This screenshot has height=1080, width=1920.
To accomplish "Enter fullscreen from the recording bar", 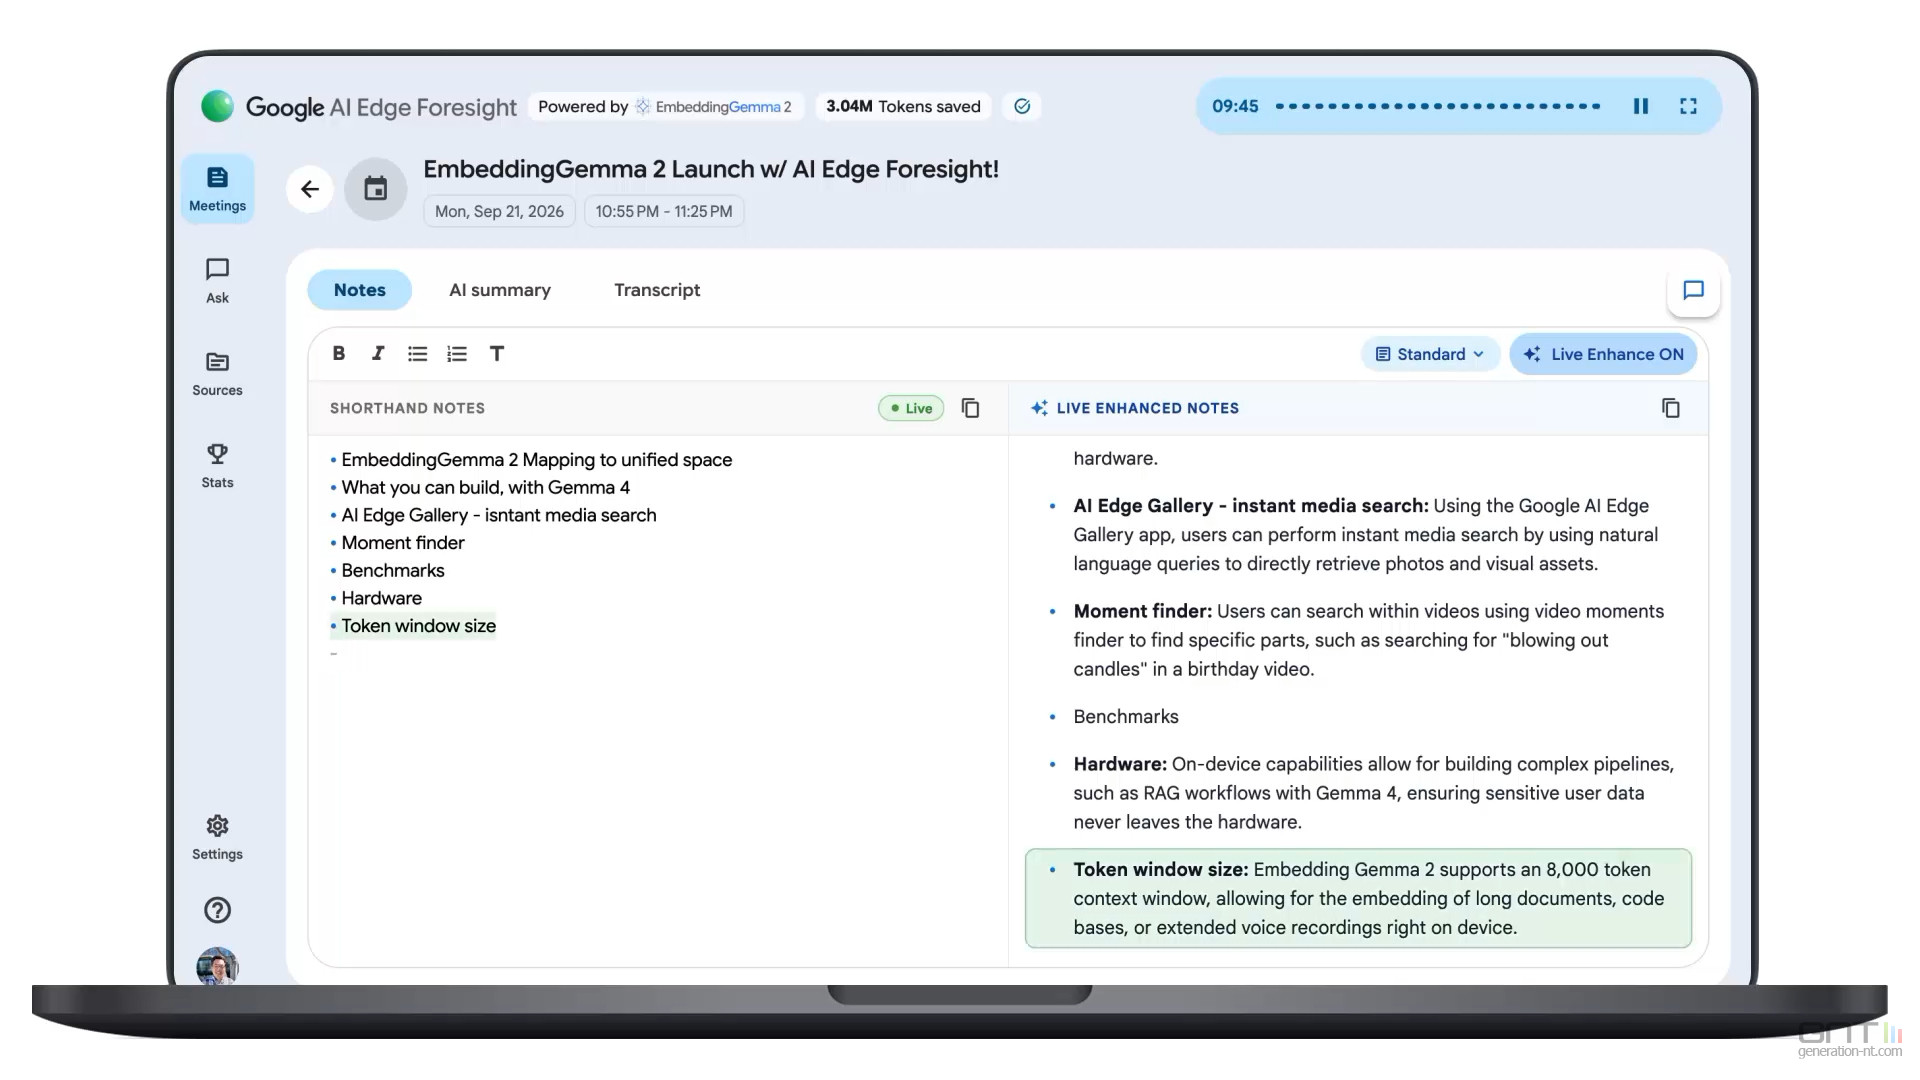I will (1688, 106).
